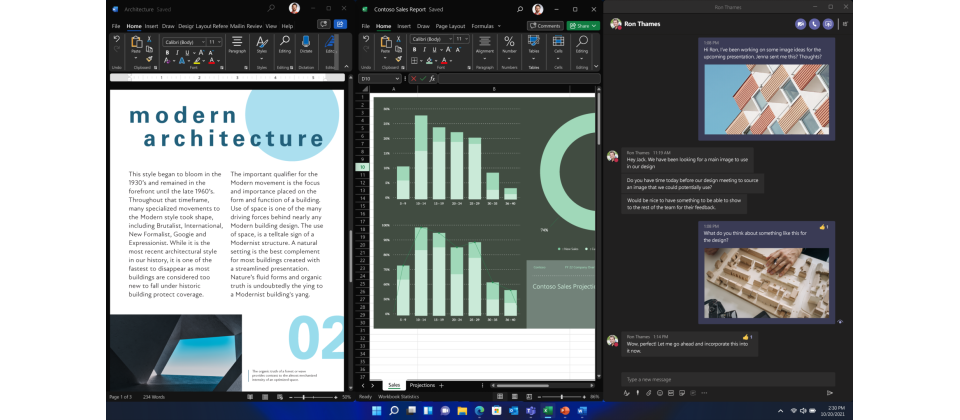Toggle Bold in Word's Font group
The width and height of the screenshot is (960, 420).
pyautogui.click(x=167, y=53)
